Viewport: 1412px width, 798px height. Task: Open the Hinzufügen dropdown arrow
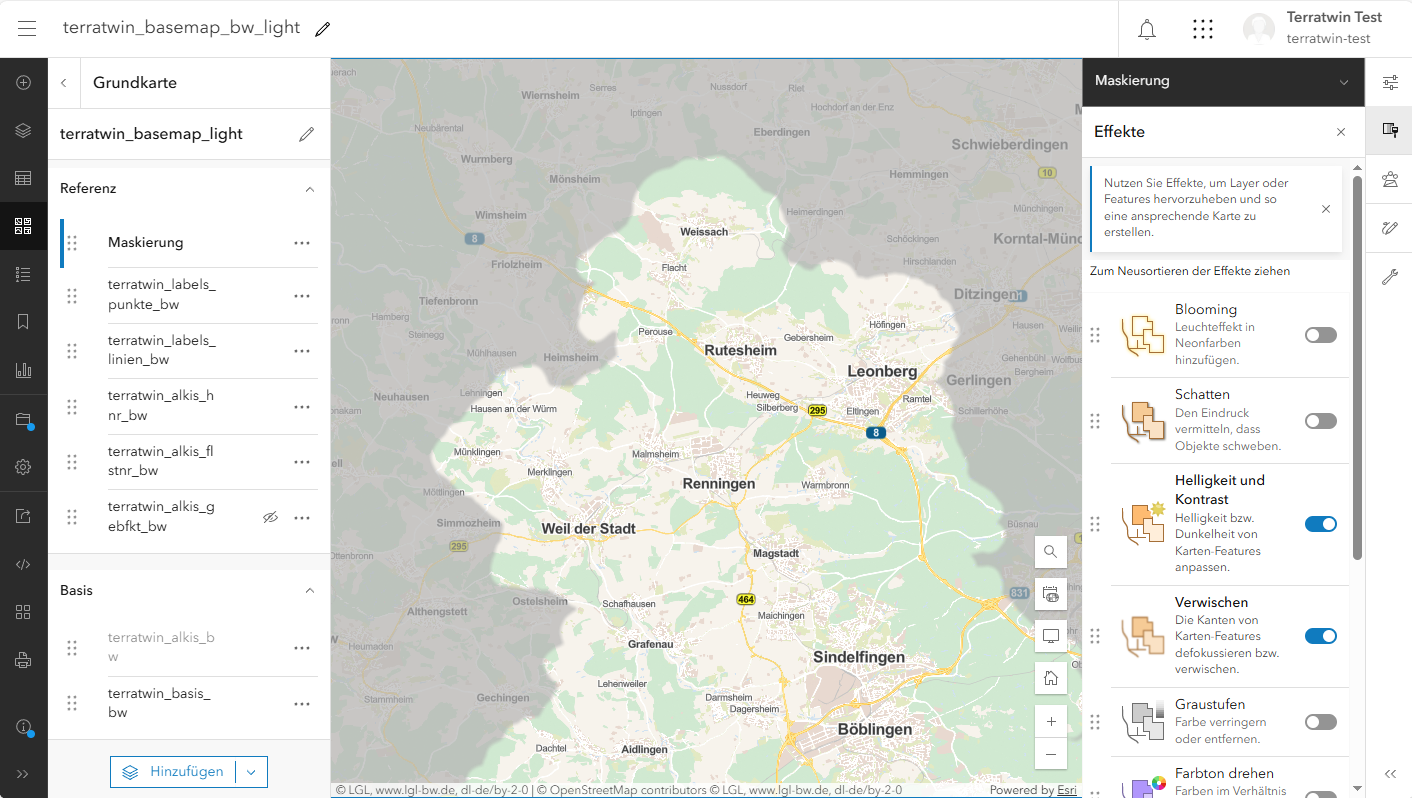tap(251, 772)
